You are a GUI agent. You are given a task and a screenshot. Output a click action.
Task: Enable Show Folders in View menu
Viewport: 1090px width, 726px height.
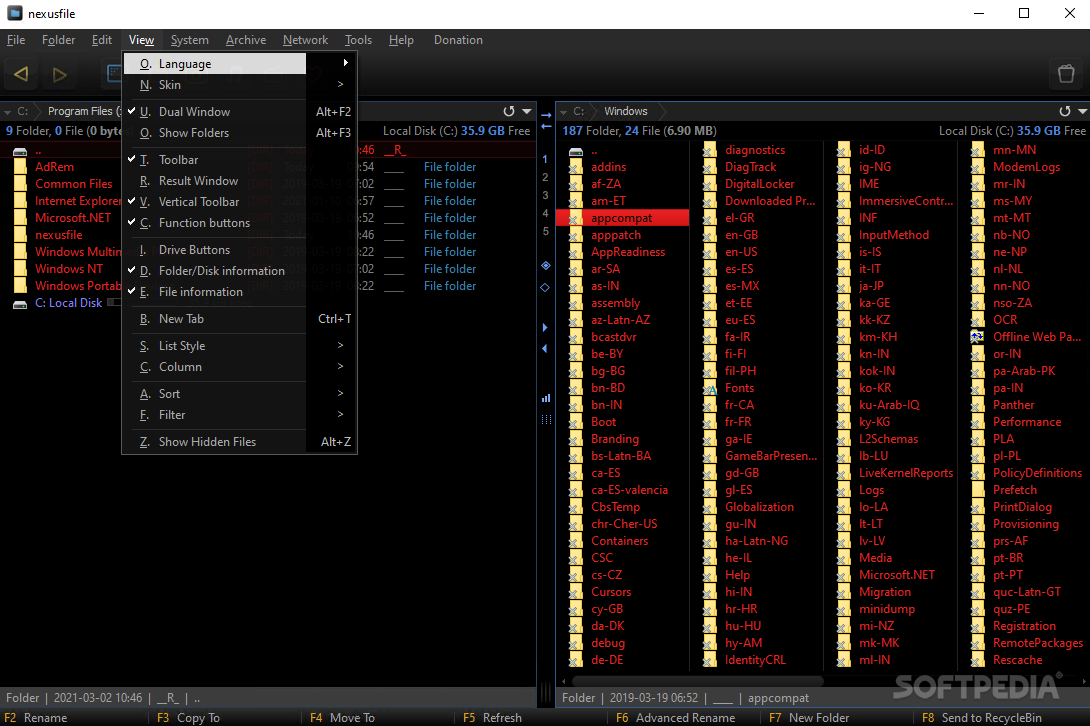coord(240,133)
